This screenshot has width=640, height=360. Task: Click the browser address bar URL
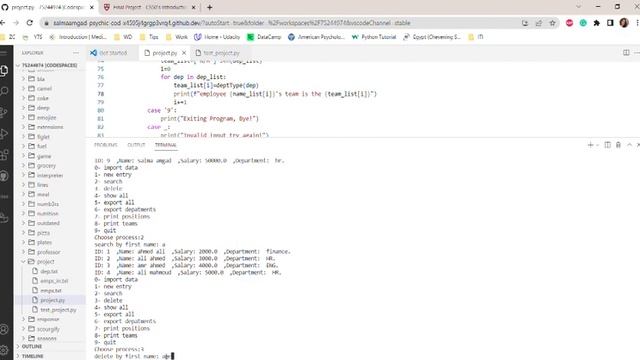[232, 23]
